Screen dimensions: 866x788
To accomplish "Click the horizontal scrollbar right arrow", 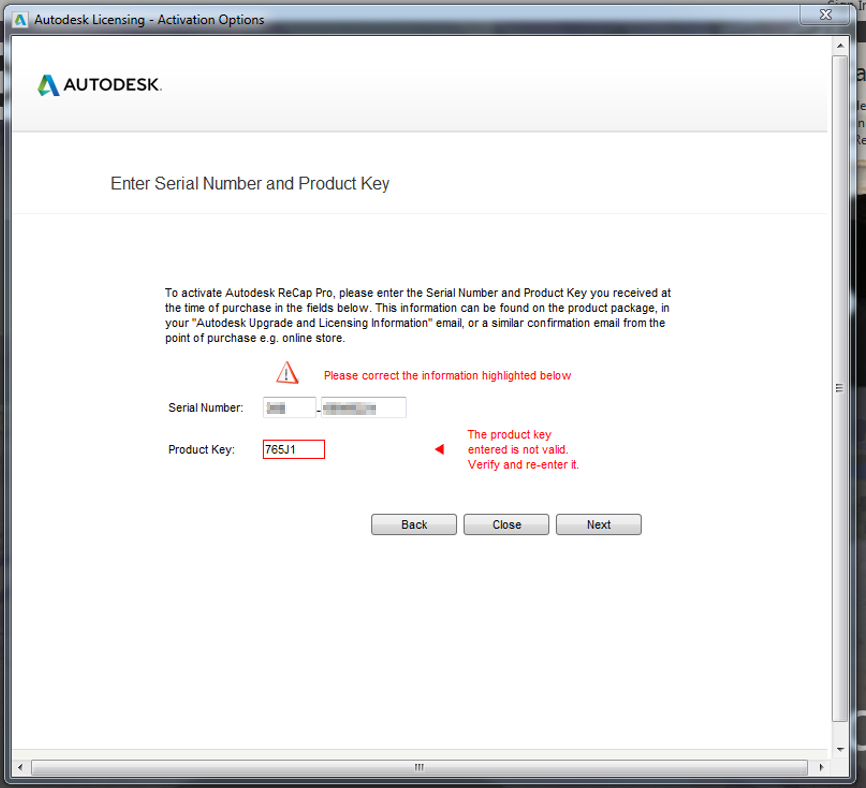I will pyautogui.click(x=821, y=767).
